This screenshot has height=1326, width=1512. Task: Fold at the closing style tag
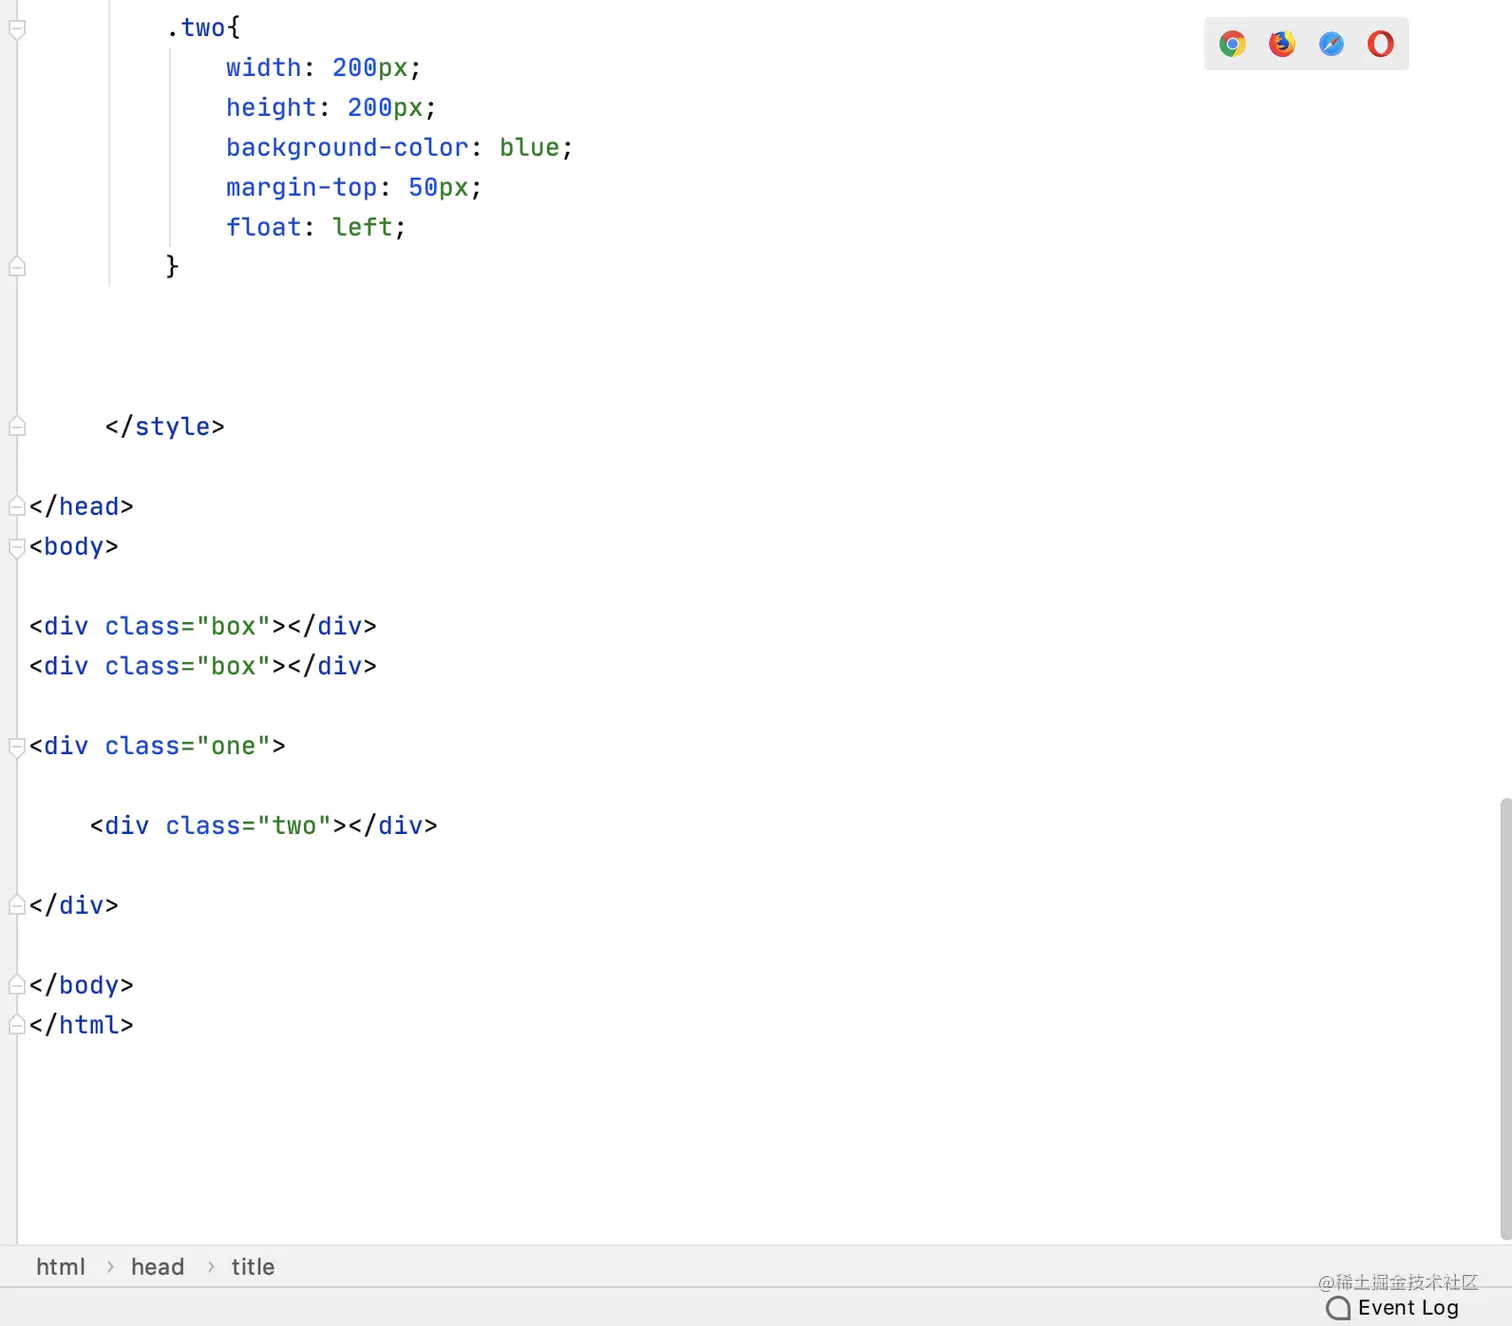[17, 427]
